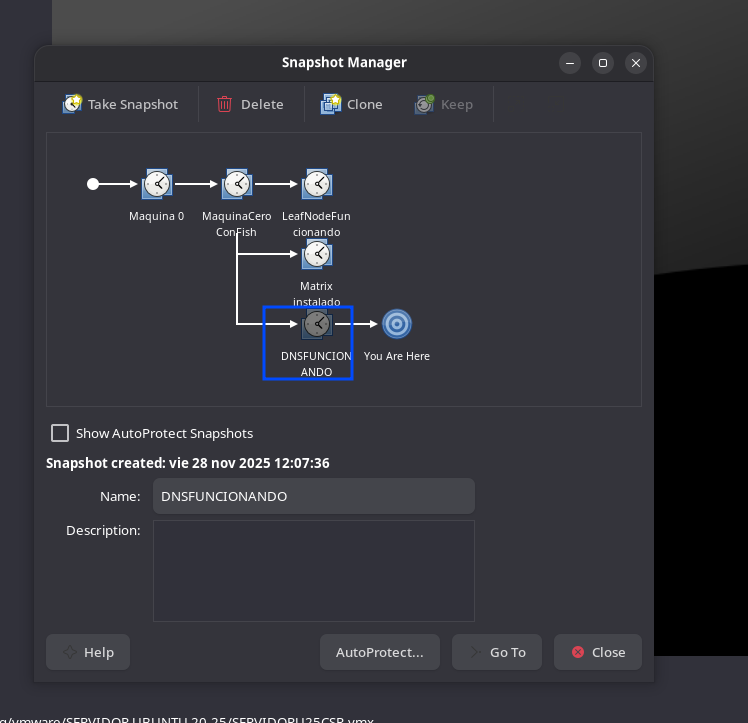Click the 'Maquina 0' snapshot label
Screen dimensions: 748x723
pyautogui.click(x=156, y=216)
